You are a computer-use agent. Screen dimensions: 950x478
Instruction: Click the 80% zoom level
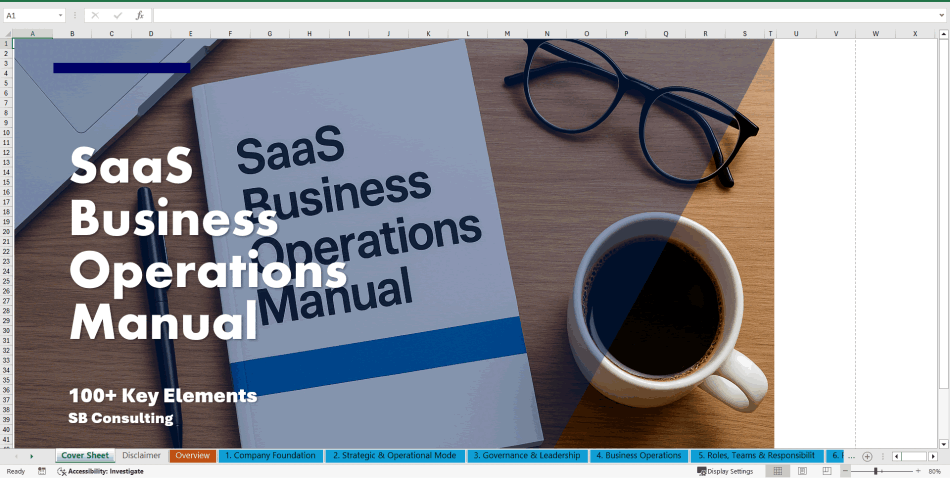[934, 471]
